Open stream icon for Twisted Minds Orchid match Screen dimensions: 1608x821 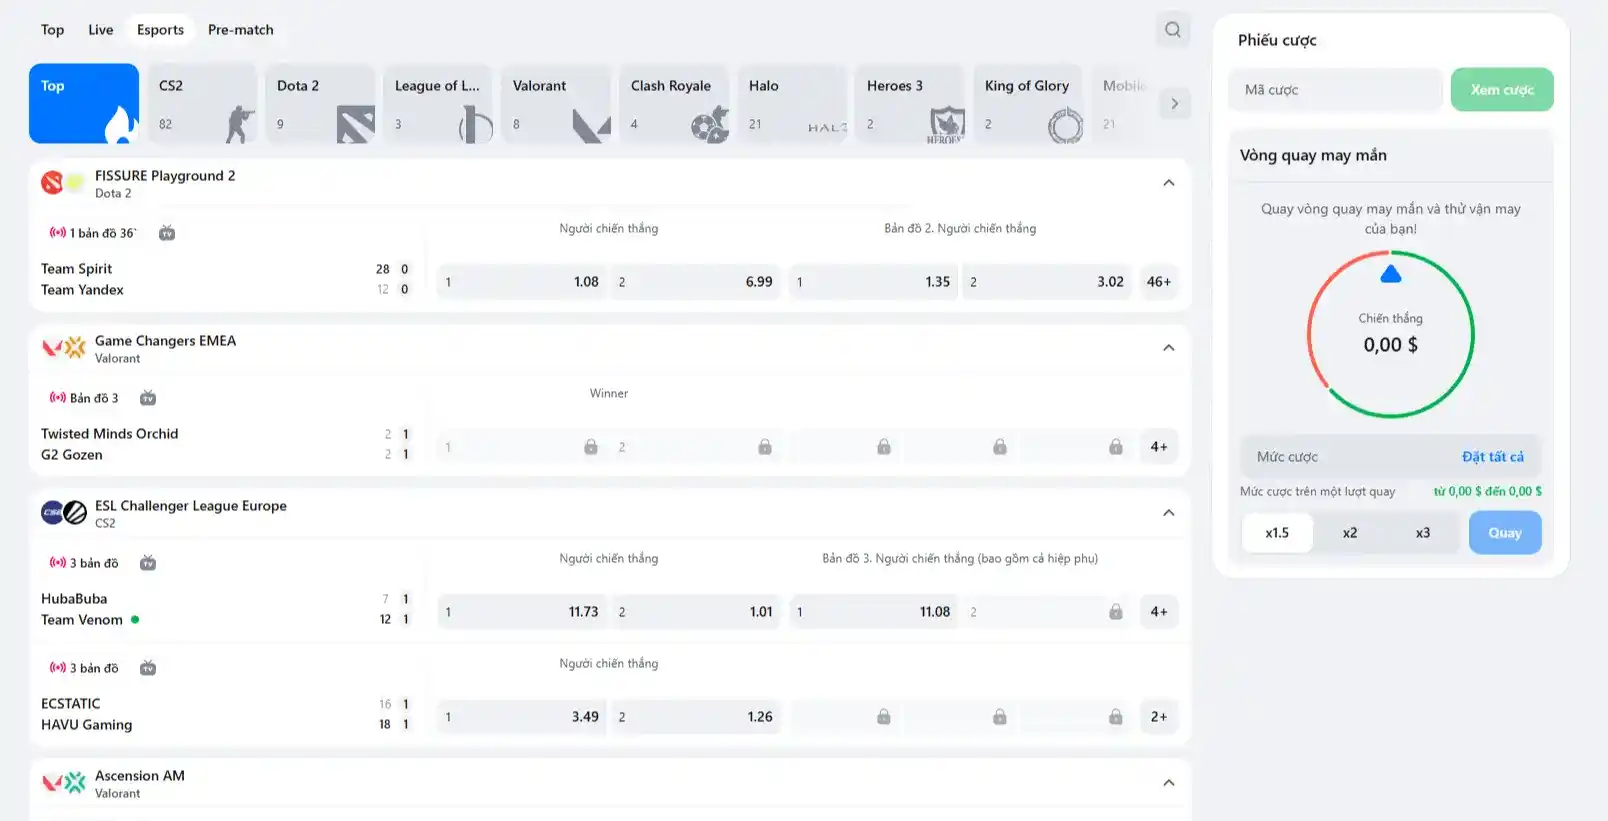tap(148, 398)
